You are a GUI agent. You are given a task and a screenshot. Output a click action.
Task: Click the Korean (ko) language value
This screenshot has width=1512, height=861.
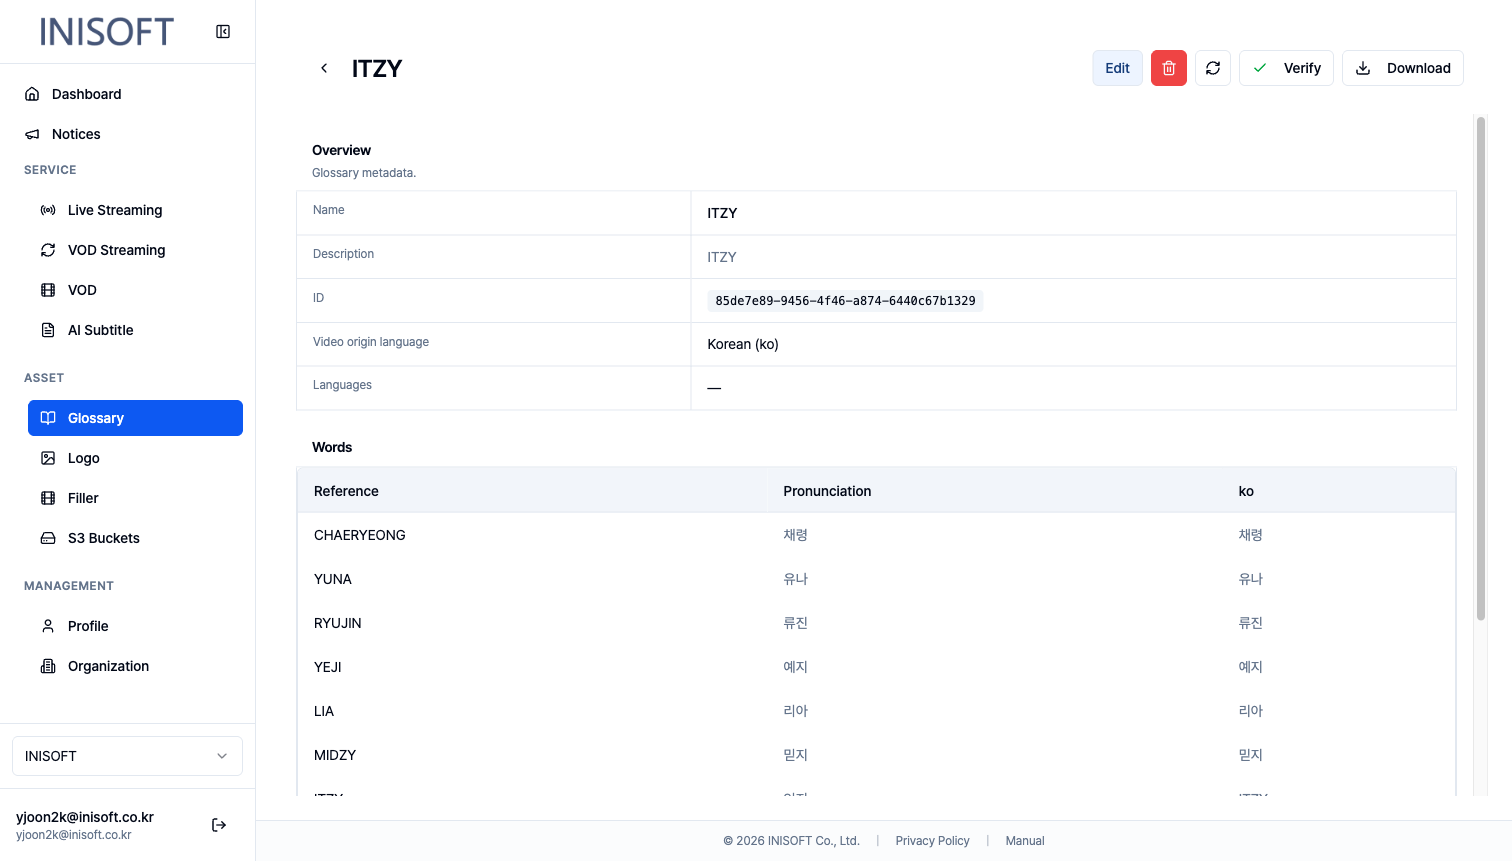[x=743, y=344]
